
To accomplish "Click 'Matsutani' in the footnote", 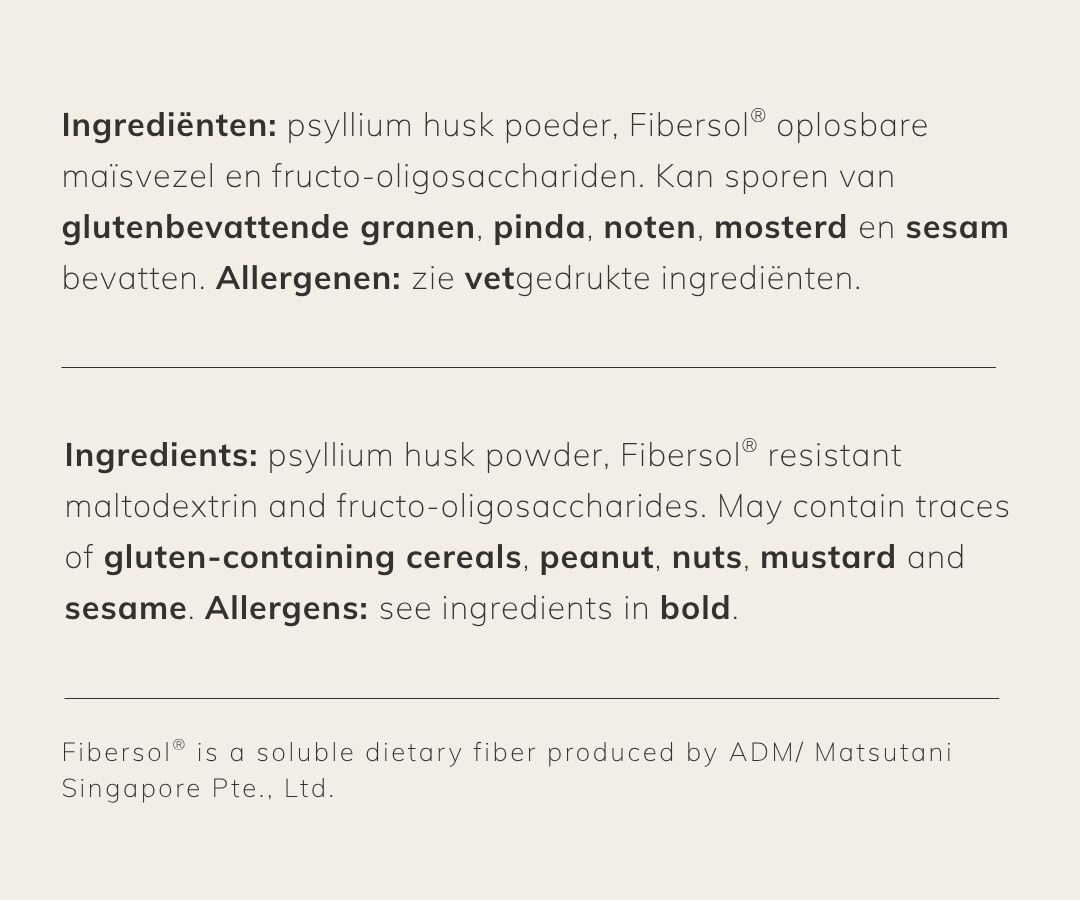I will click(883, 752).
